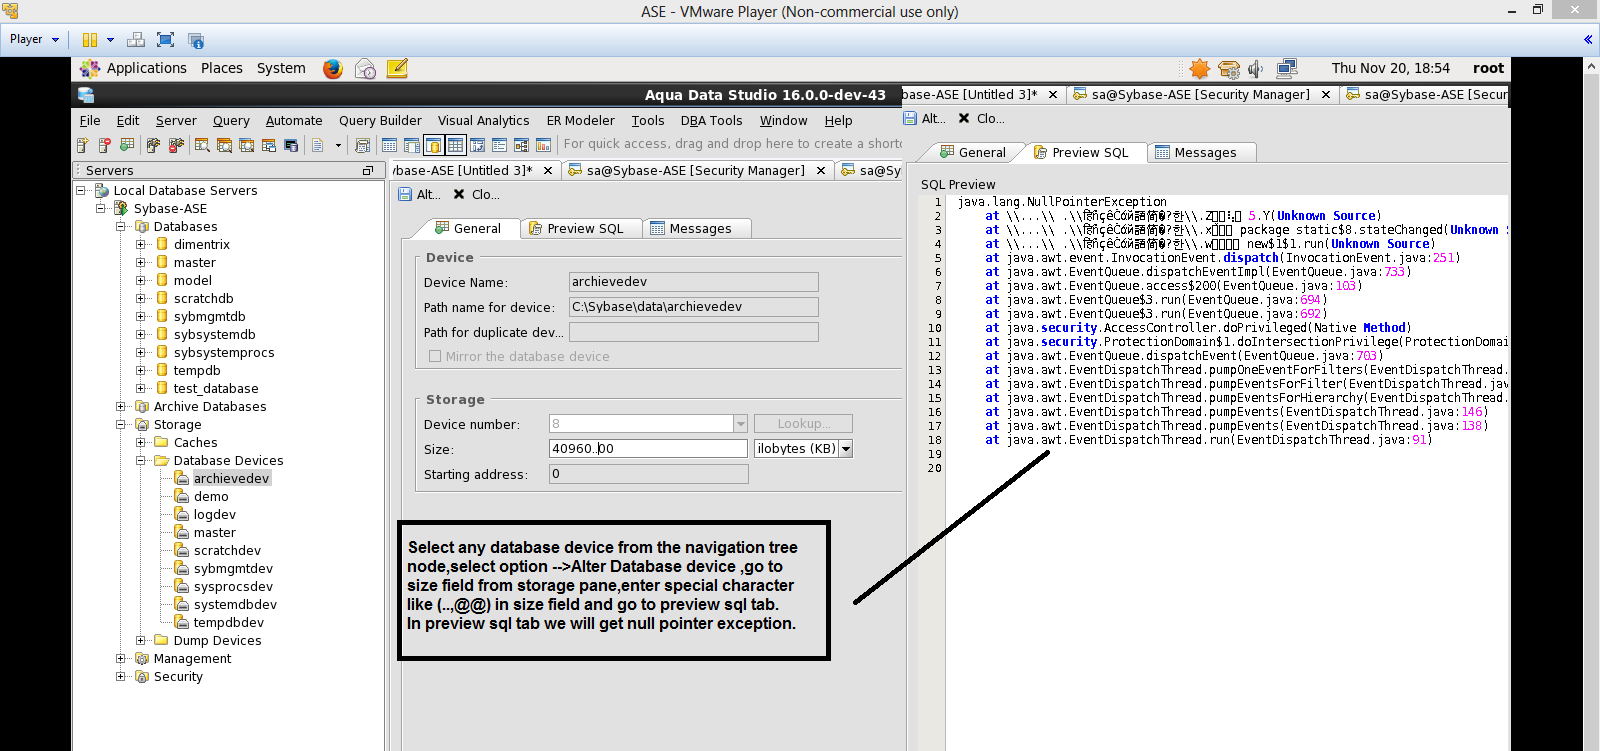
Task: Click the green-dot table toolbar icon
Action: [127, 145]
